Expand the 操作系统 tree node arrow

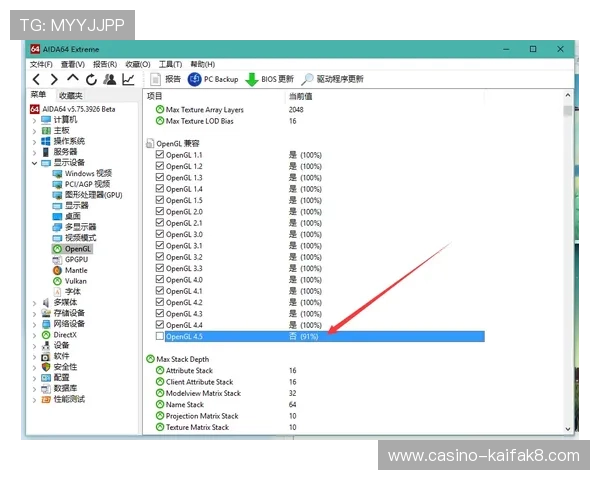click(x=34, y=142)
